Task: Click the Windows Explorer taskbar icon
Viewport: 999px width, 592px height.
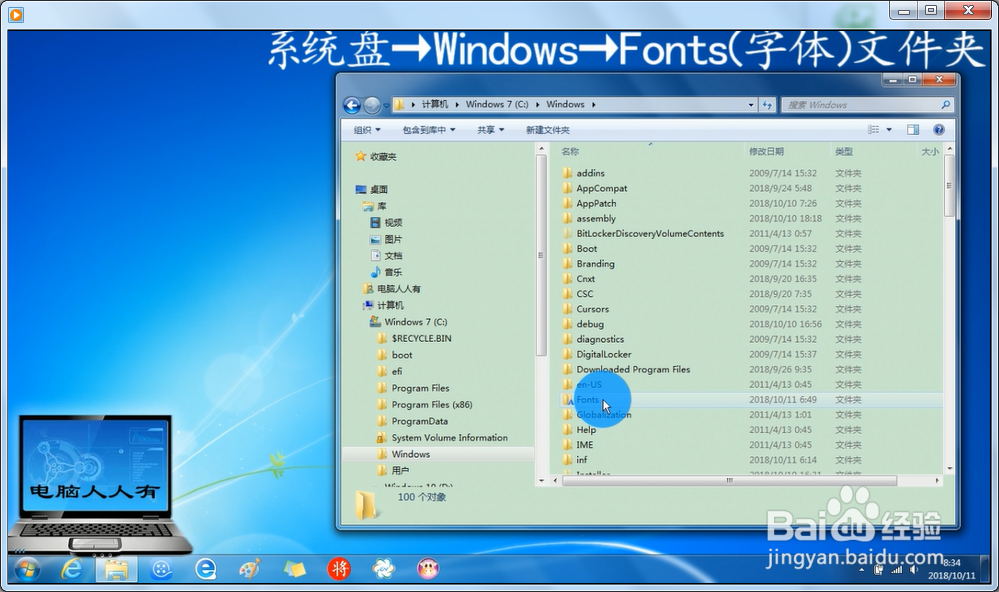Action: [116, 569]
